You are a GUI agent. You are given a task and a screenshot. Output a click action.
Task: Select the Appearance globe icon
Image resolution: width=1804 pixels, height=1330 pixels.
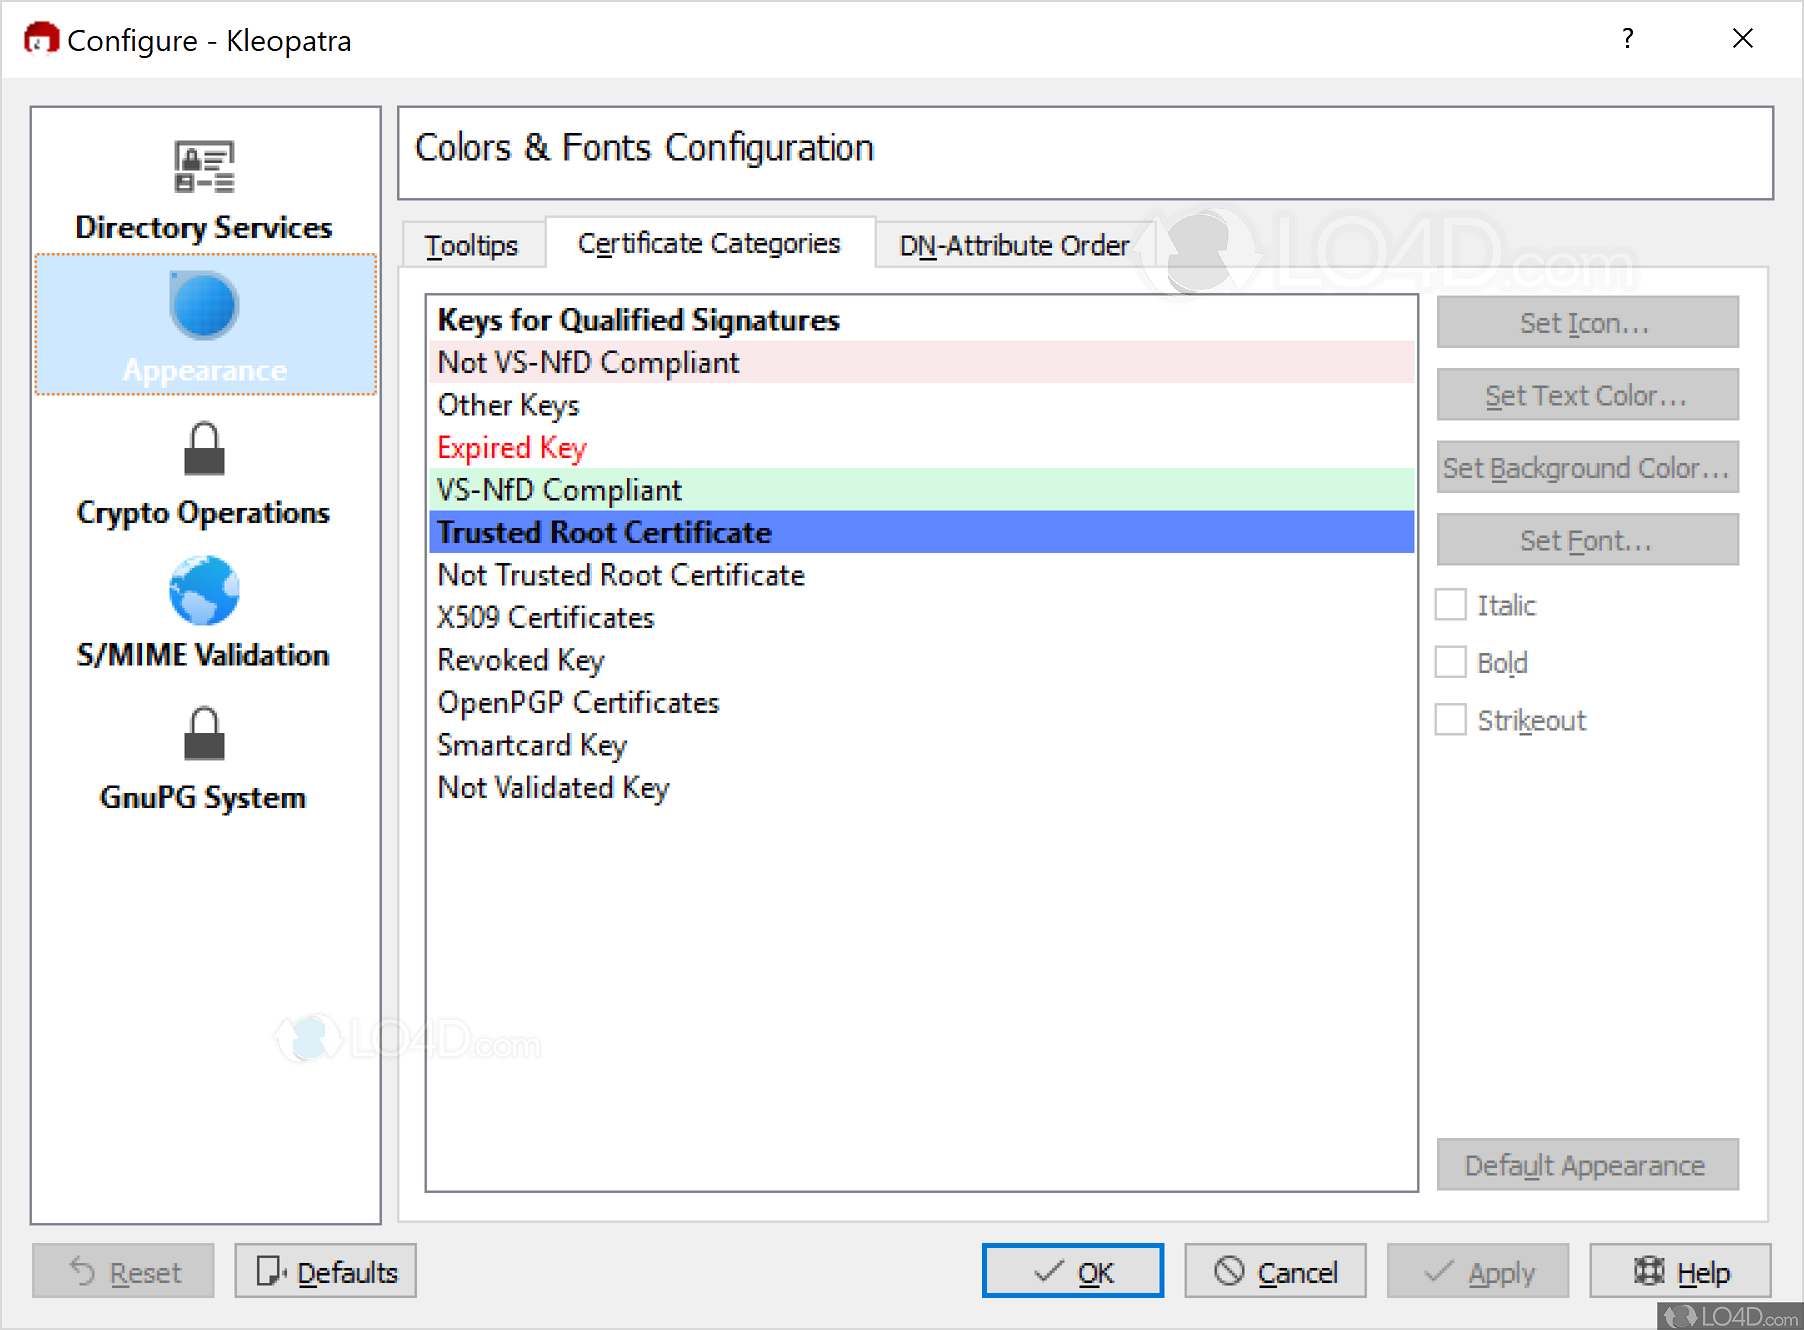tap(204, 306)
